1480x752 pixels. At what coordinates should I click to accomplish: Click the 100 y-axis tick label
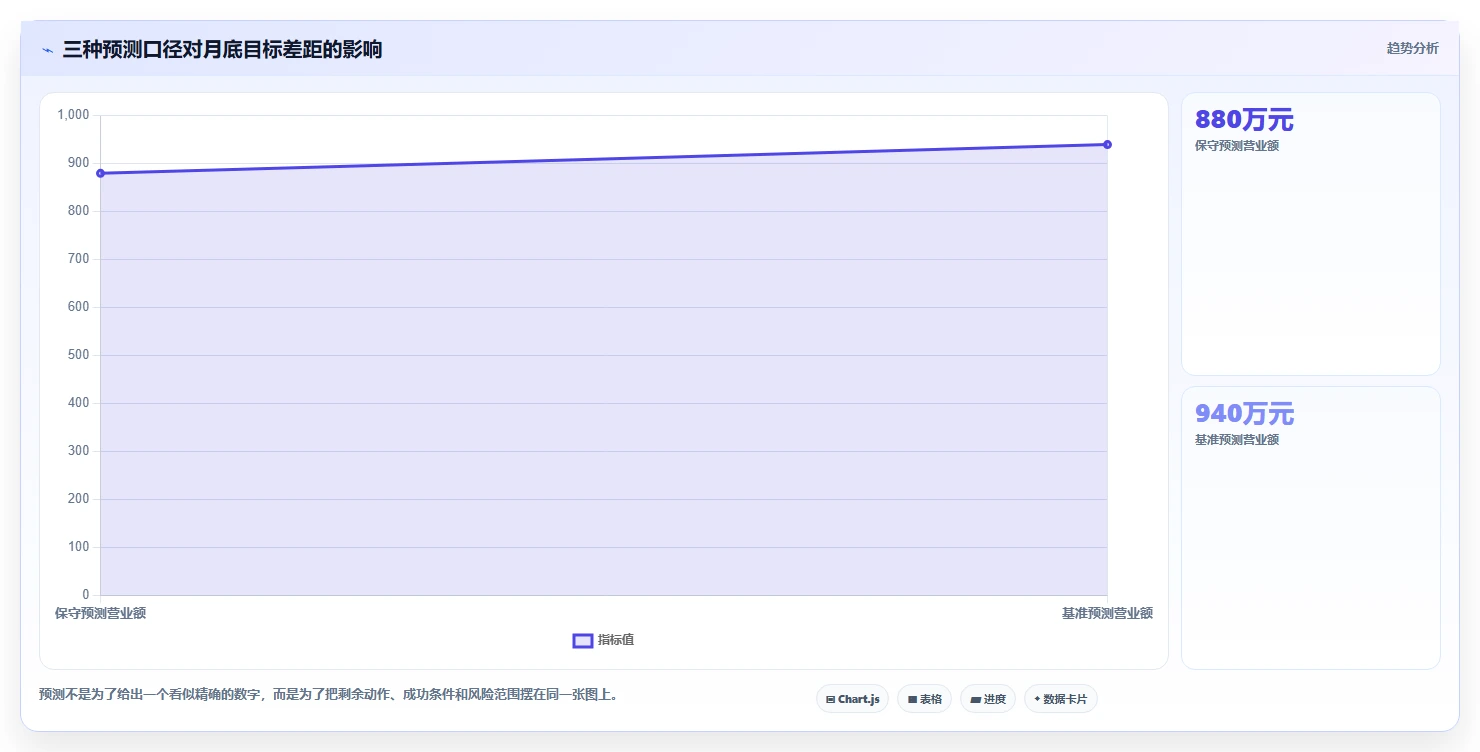79,547
